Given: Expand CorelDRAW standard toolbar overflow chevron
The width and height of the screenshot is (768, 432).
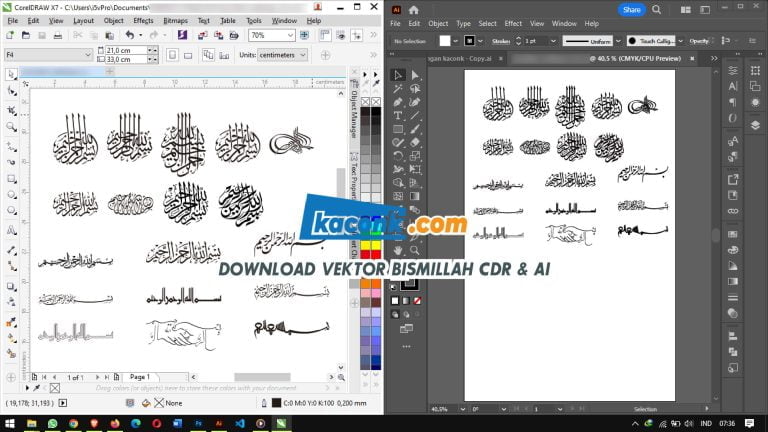Looking at the screenshot, I should [374, 35].
